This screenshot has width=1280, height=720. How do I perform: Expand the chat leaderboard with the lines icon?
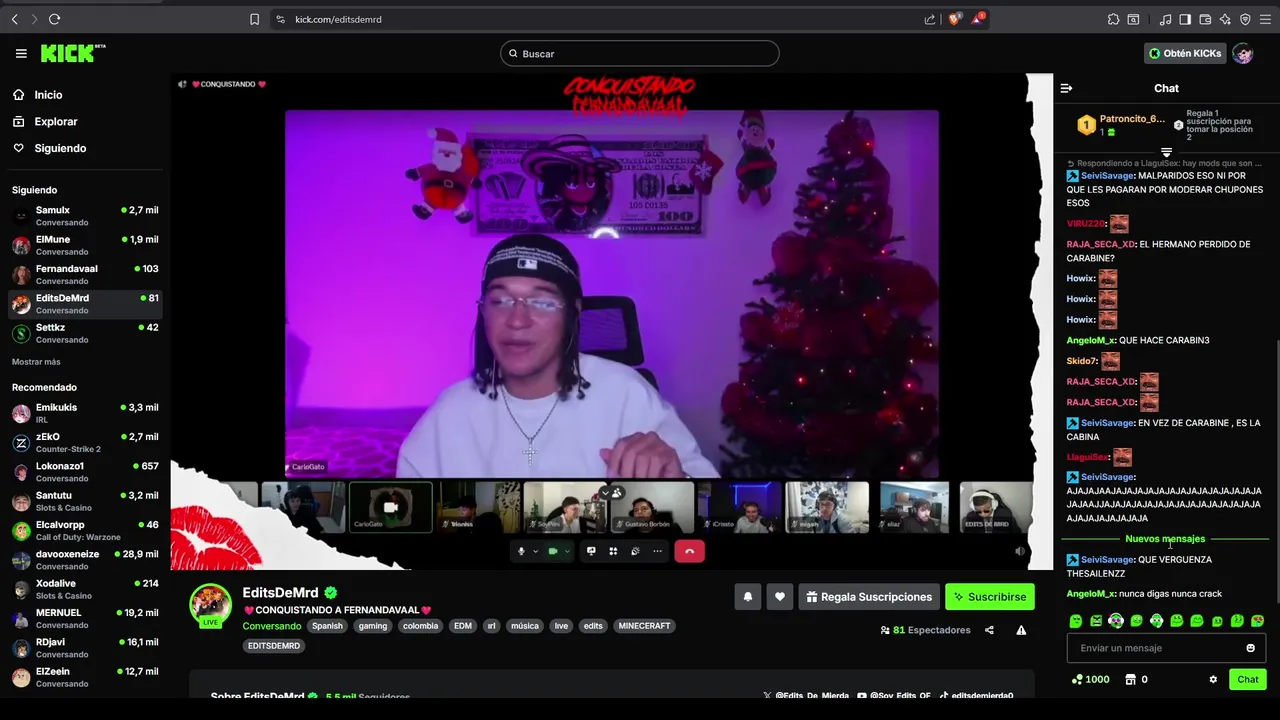(1166, 152)
